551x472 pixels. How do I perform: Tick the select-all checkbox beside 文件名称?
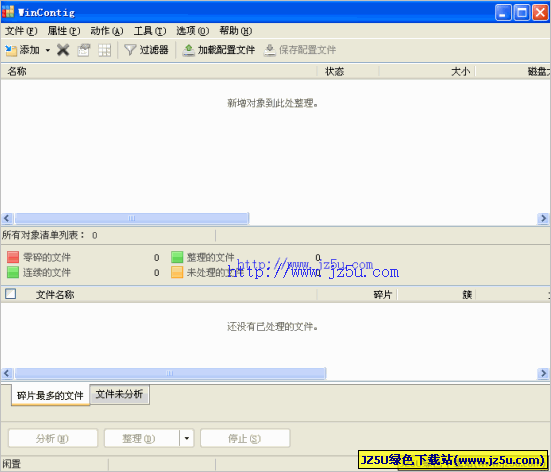(11, 294)
